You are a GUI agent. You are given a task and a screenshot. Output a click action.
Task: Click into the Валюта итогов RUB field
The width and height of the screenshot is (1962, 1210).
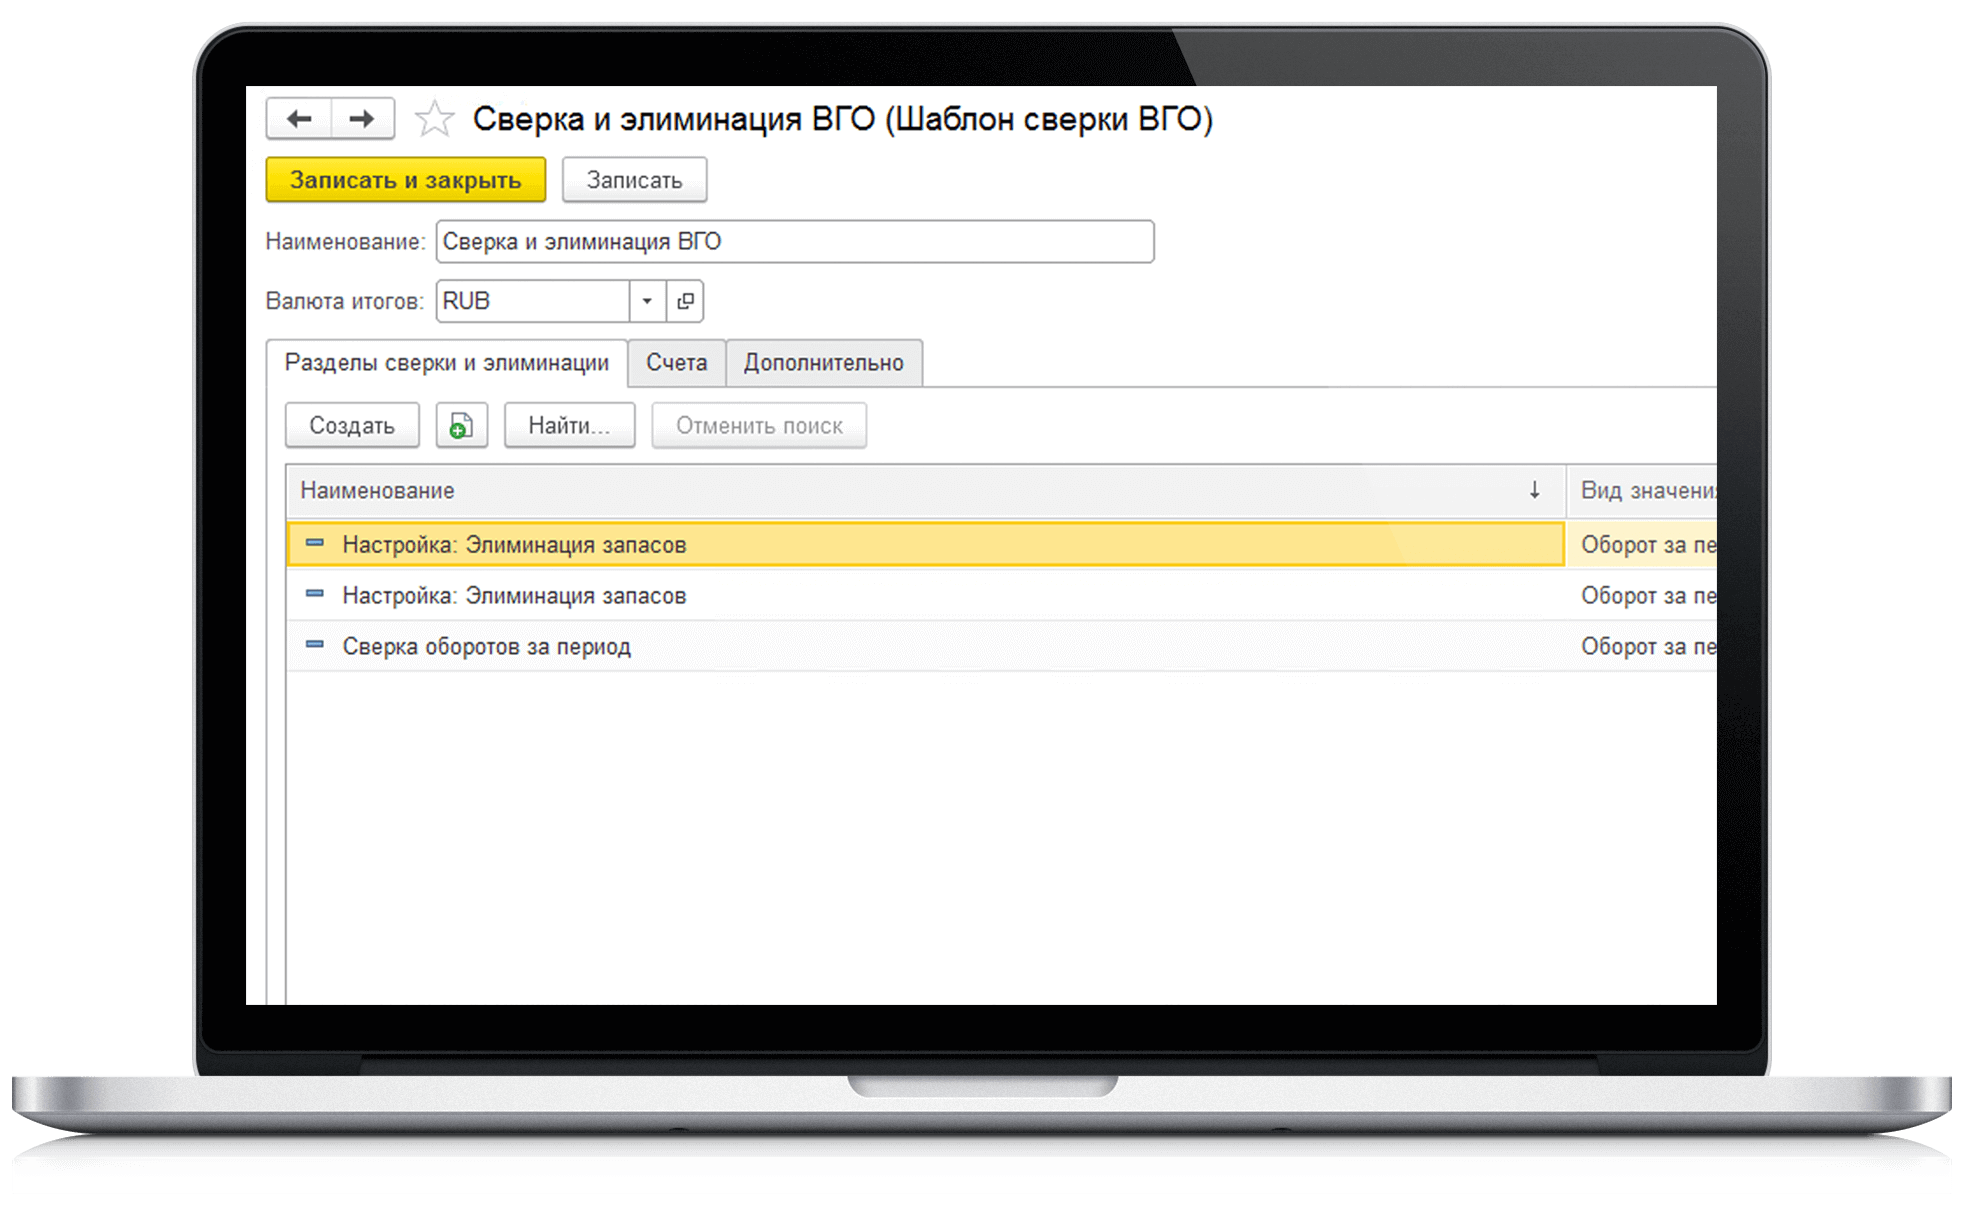coord(533,301)
